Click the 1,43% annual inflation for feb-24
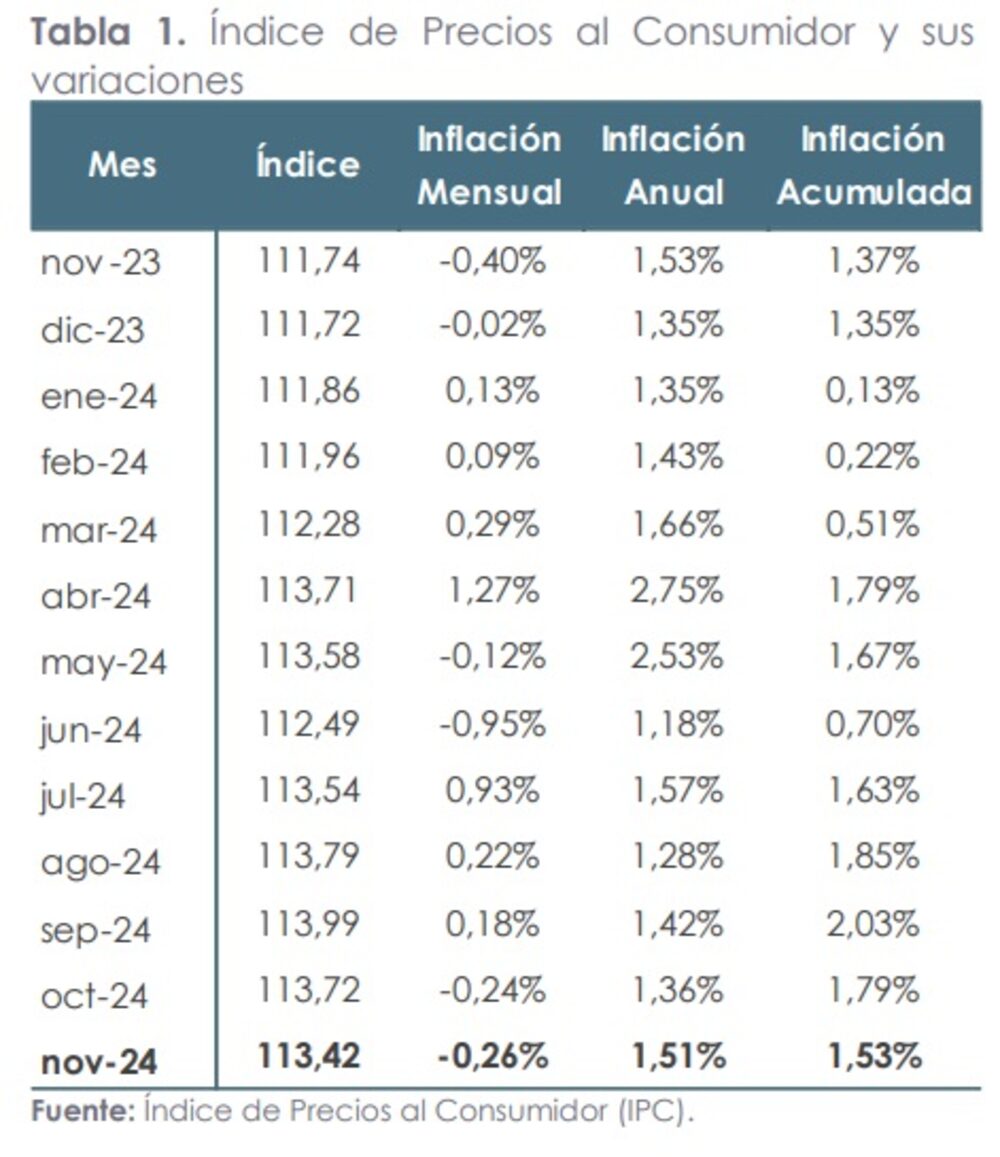Image resolution: width=1000 pixels, height=1157 pixels. [676, 458]
